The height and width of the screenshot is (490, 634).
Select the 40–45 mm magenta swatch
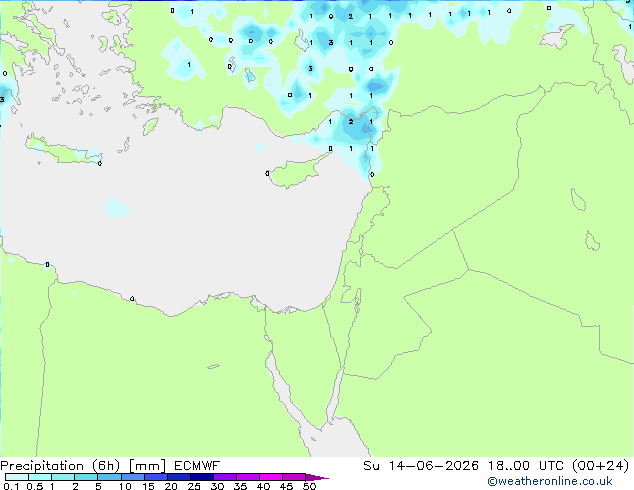point(271,477)
